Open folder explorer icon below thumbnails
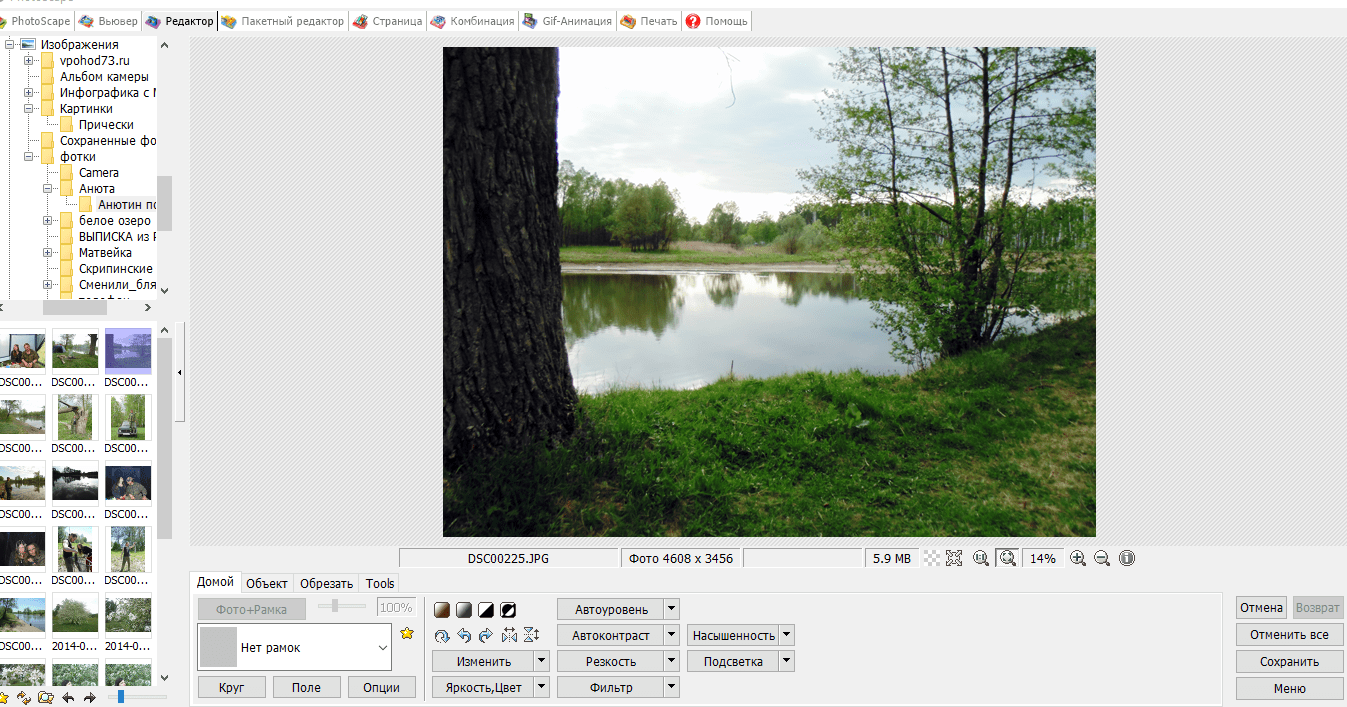 [46, 697]
